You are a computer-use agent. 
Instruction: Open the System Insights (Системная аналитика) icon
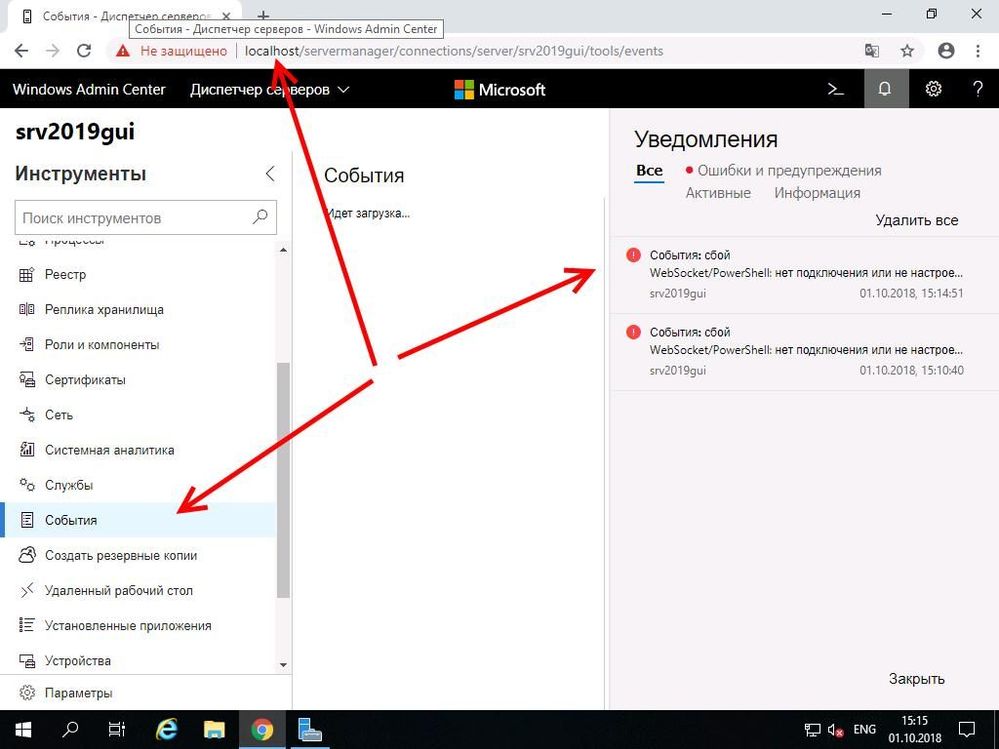point(26,450)
